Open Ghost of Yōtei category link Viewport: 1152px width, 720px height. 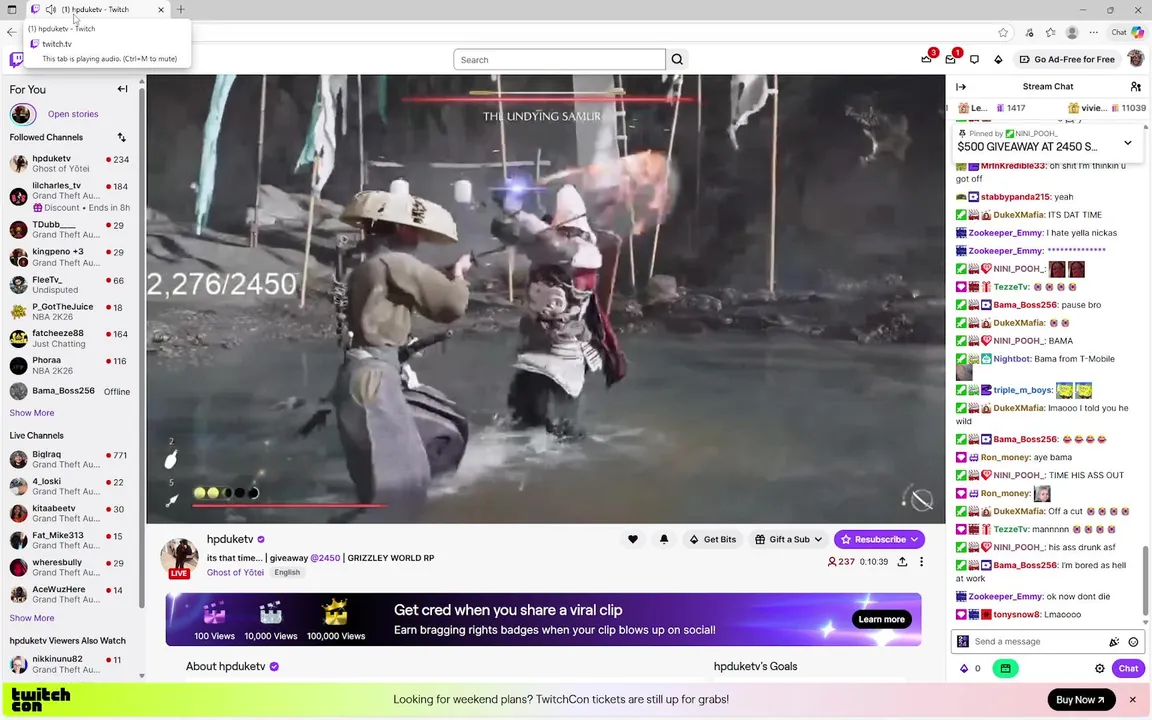[235, 572]
